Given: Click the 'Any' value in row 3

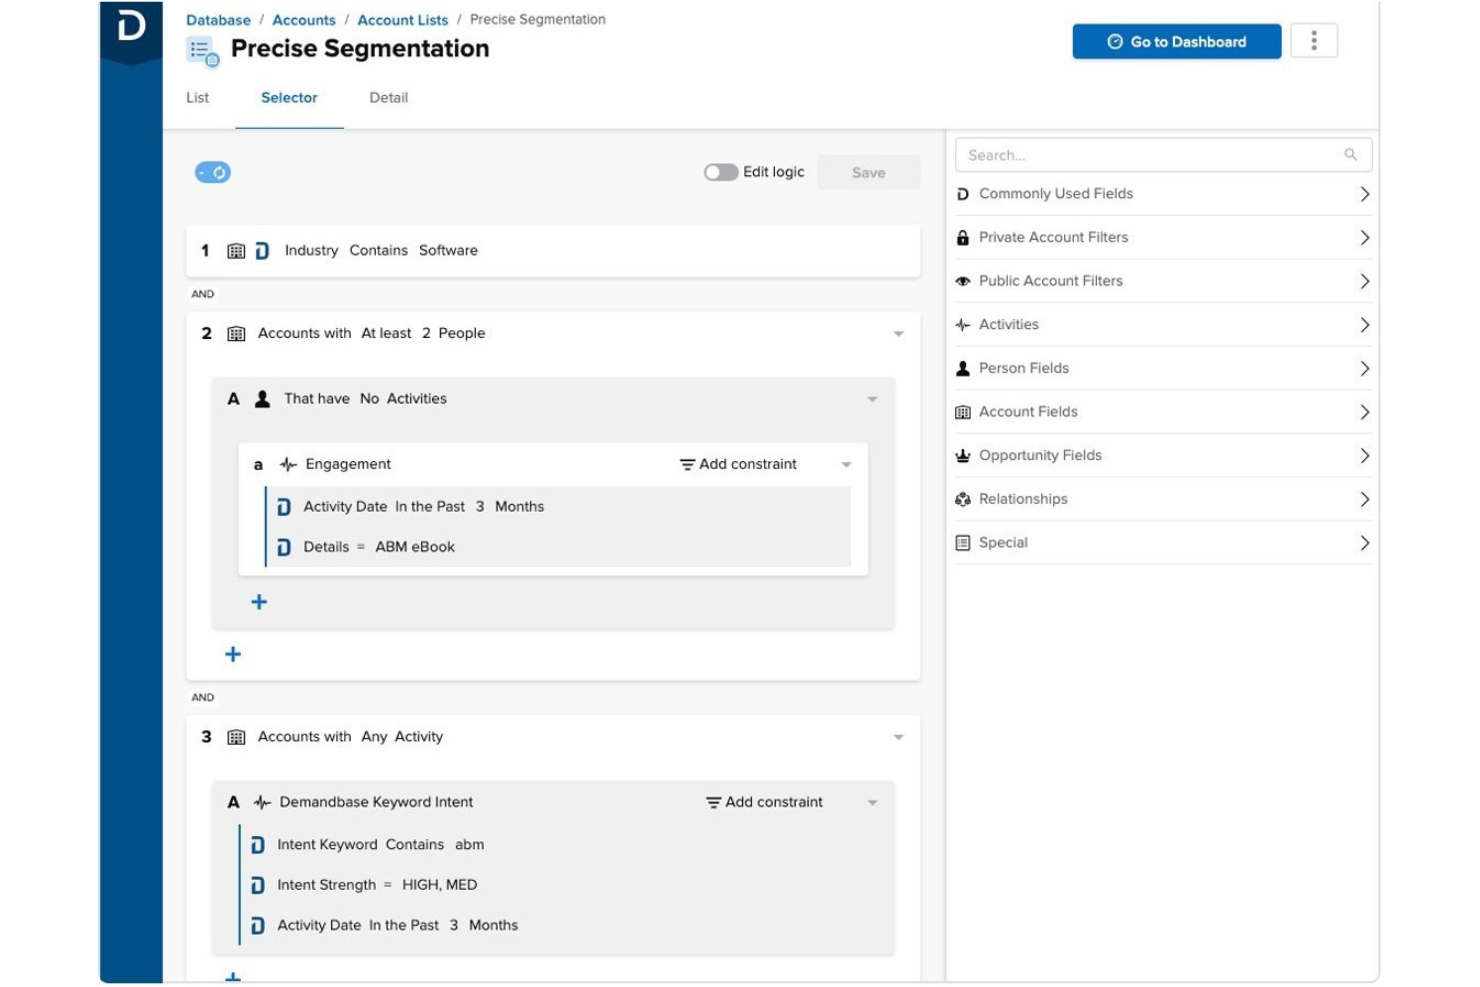Looking at the screenshot, I should (x=374, y=737).
